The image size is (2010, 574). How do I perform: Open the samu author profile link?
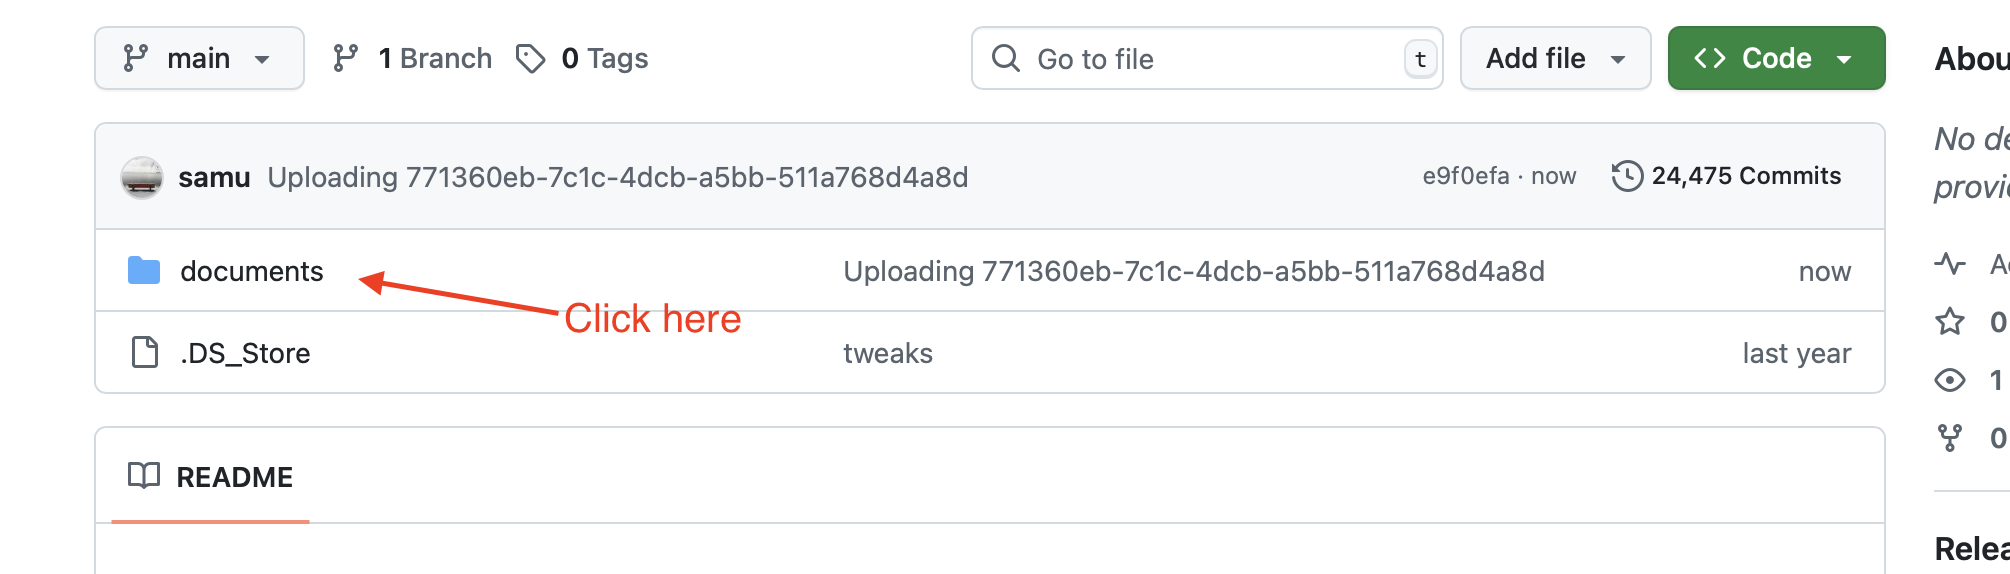tap(214, 177)
